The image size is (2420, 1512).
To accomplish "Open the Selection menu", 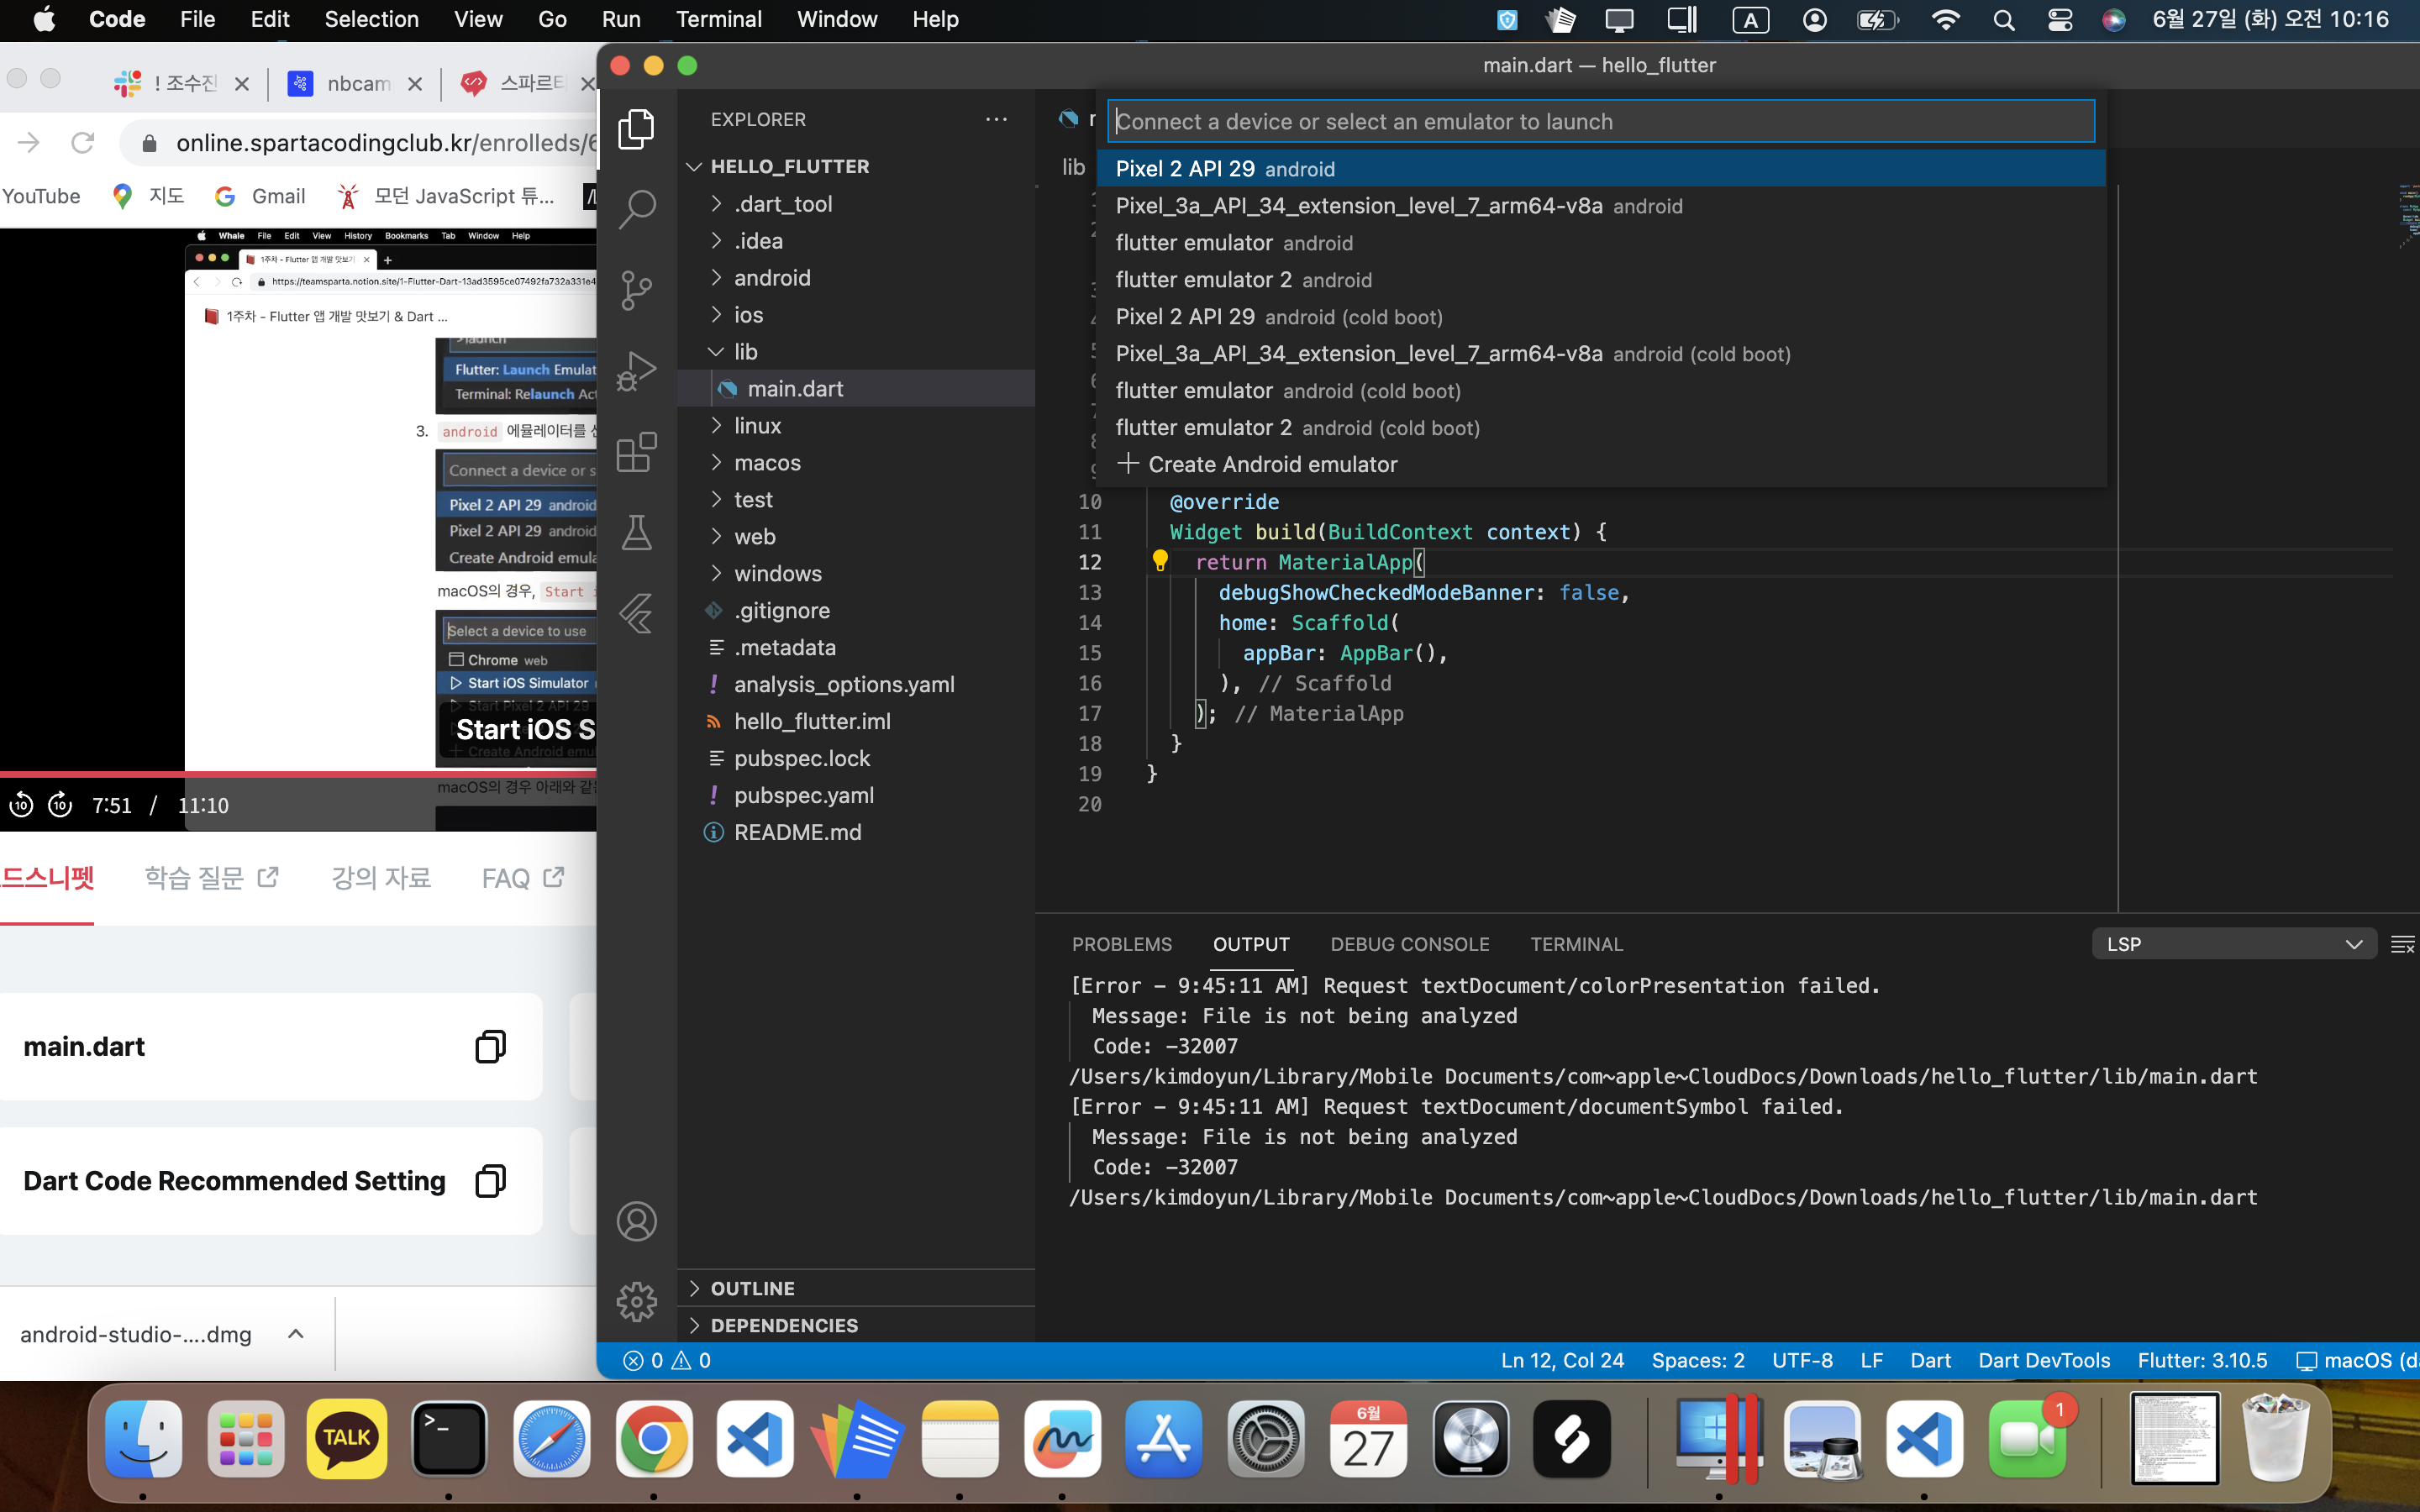I will pyautogui.click(x=371, y=20).
